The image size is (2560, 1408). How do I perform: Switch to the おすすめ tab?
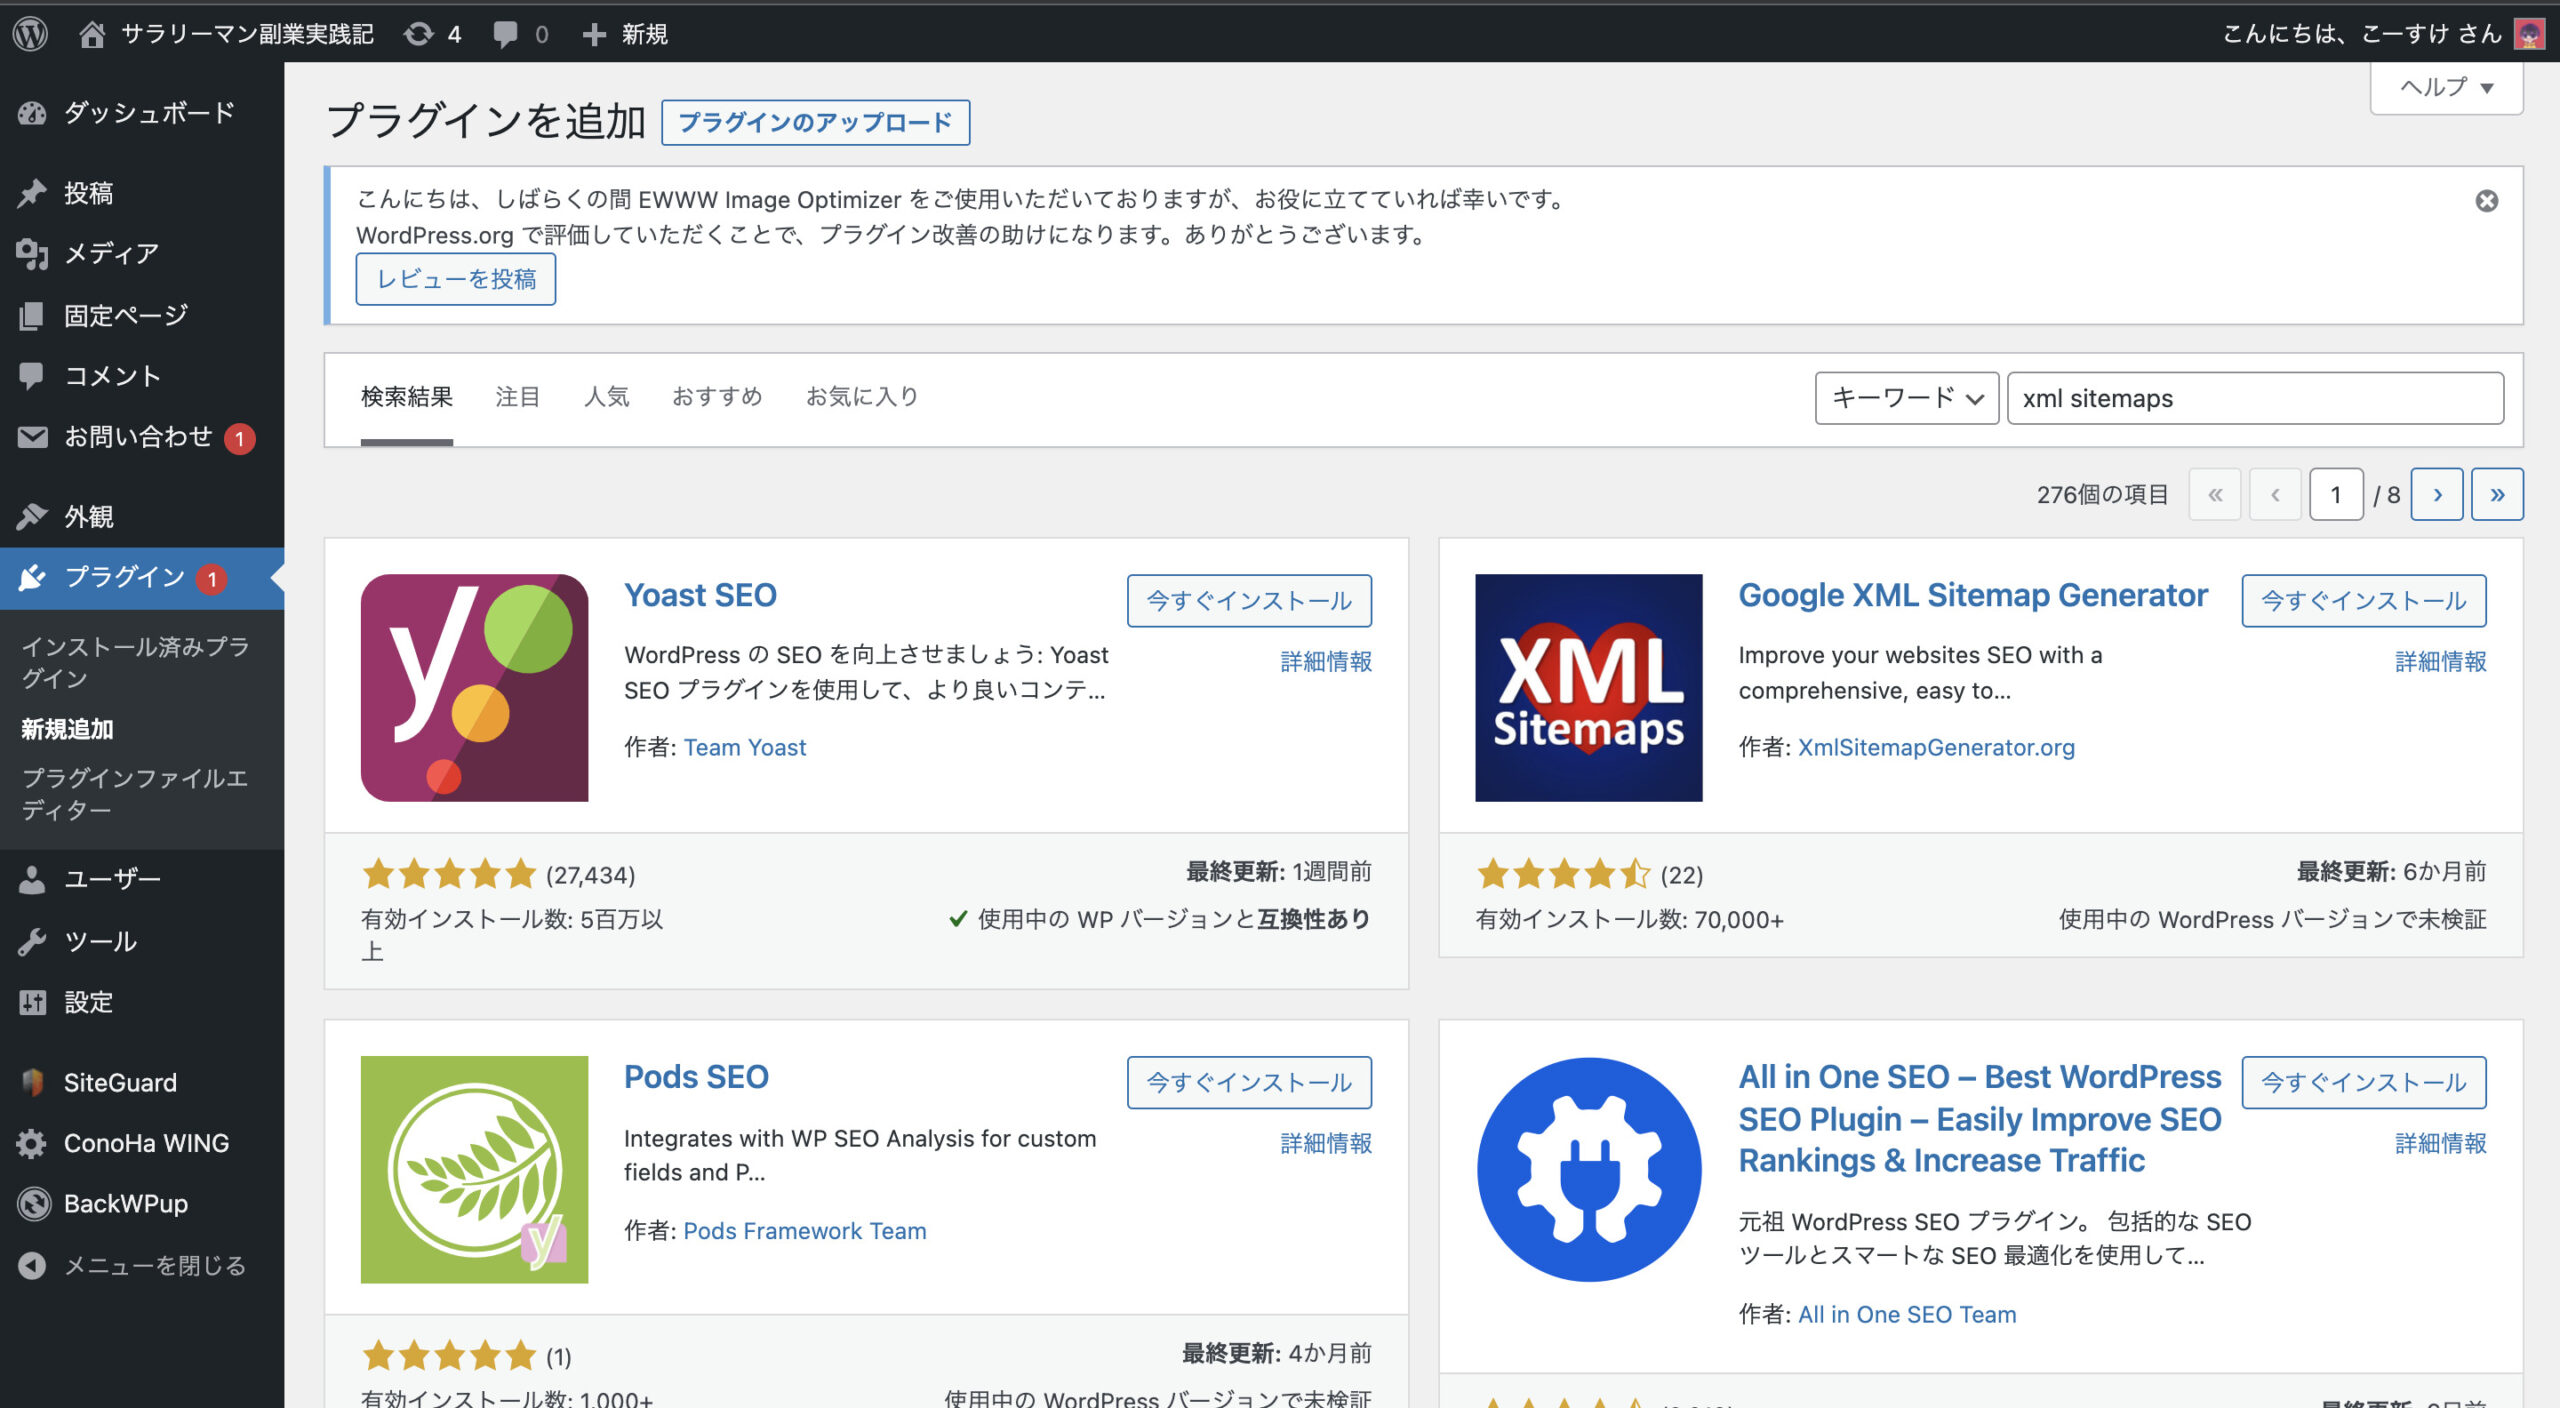coord(717,397)
